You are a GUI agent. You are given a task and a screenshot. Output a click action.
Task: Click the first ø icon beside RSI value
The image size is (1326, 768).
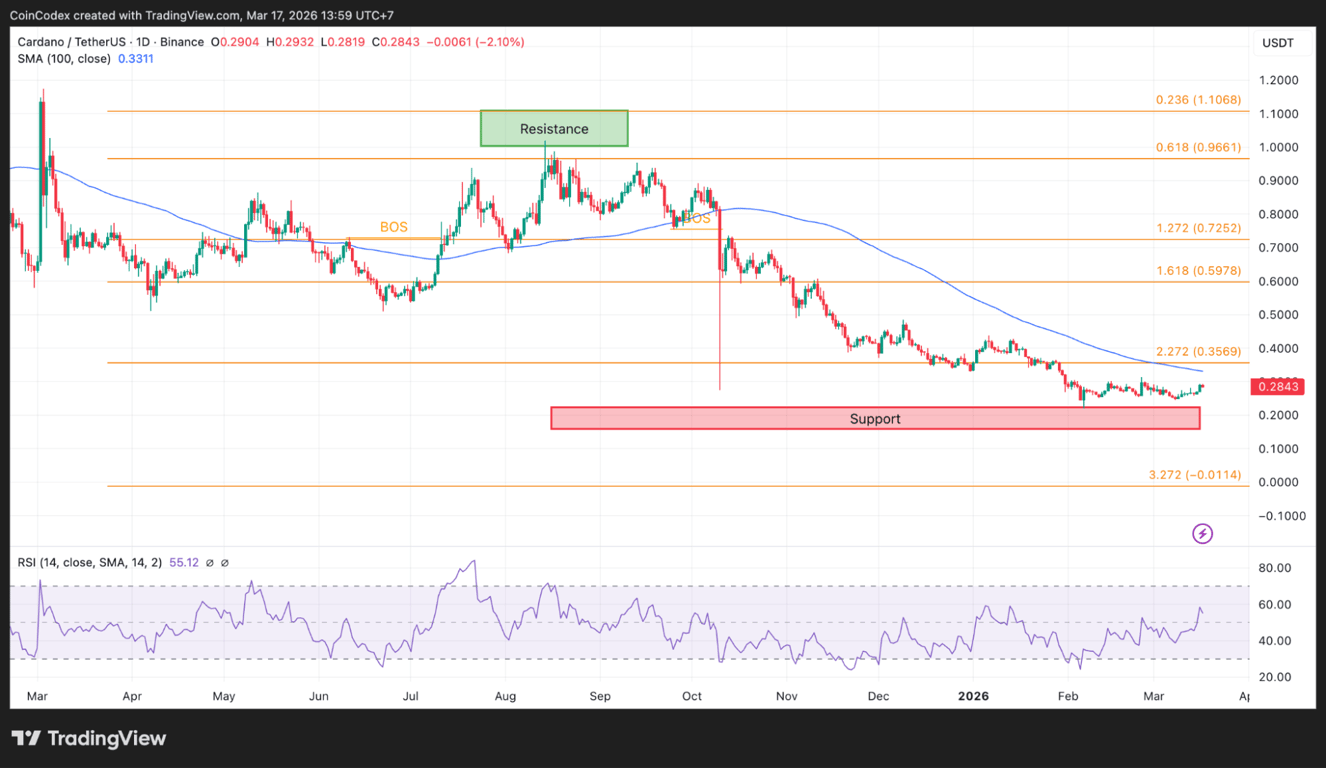pos(209,563)
